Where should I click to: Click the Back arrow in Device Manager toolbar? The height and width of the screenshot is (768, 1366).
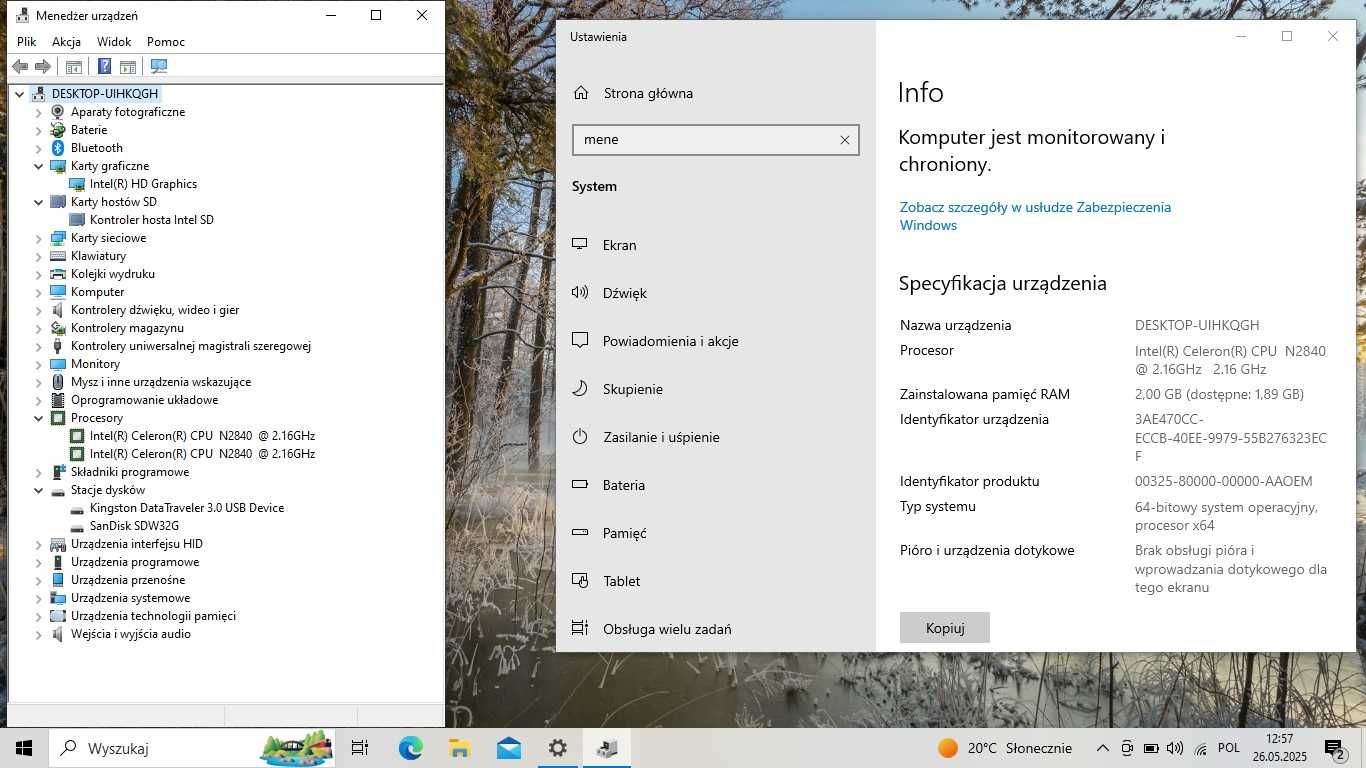20,67
